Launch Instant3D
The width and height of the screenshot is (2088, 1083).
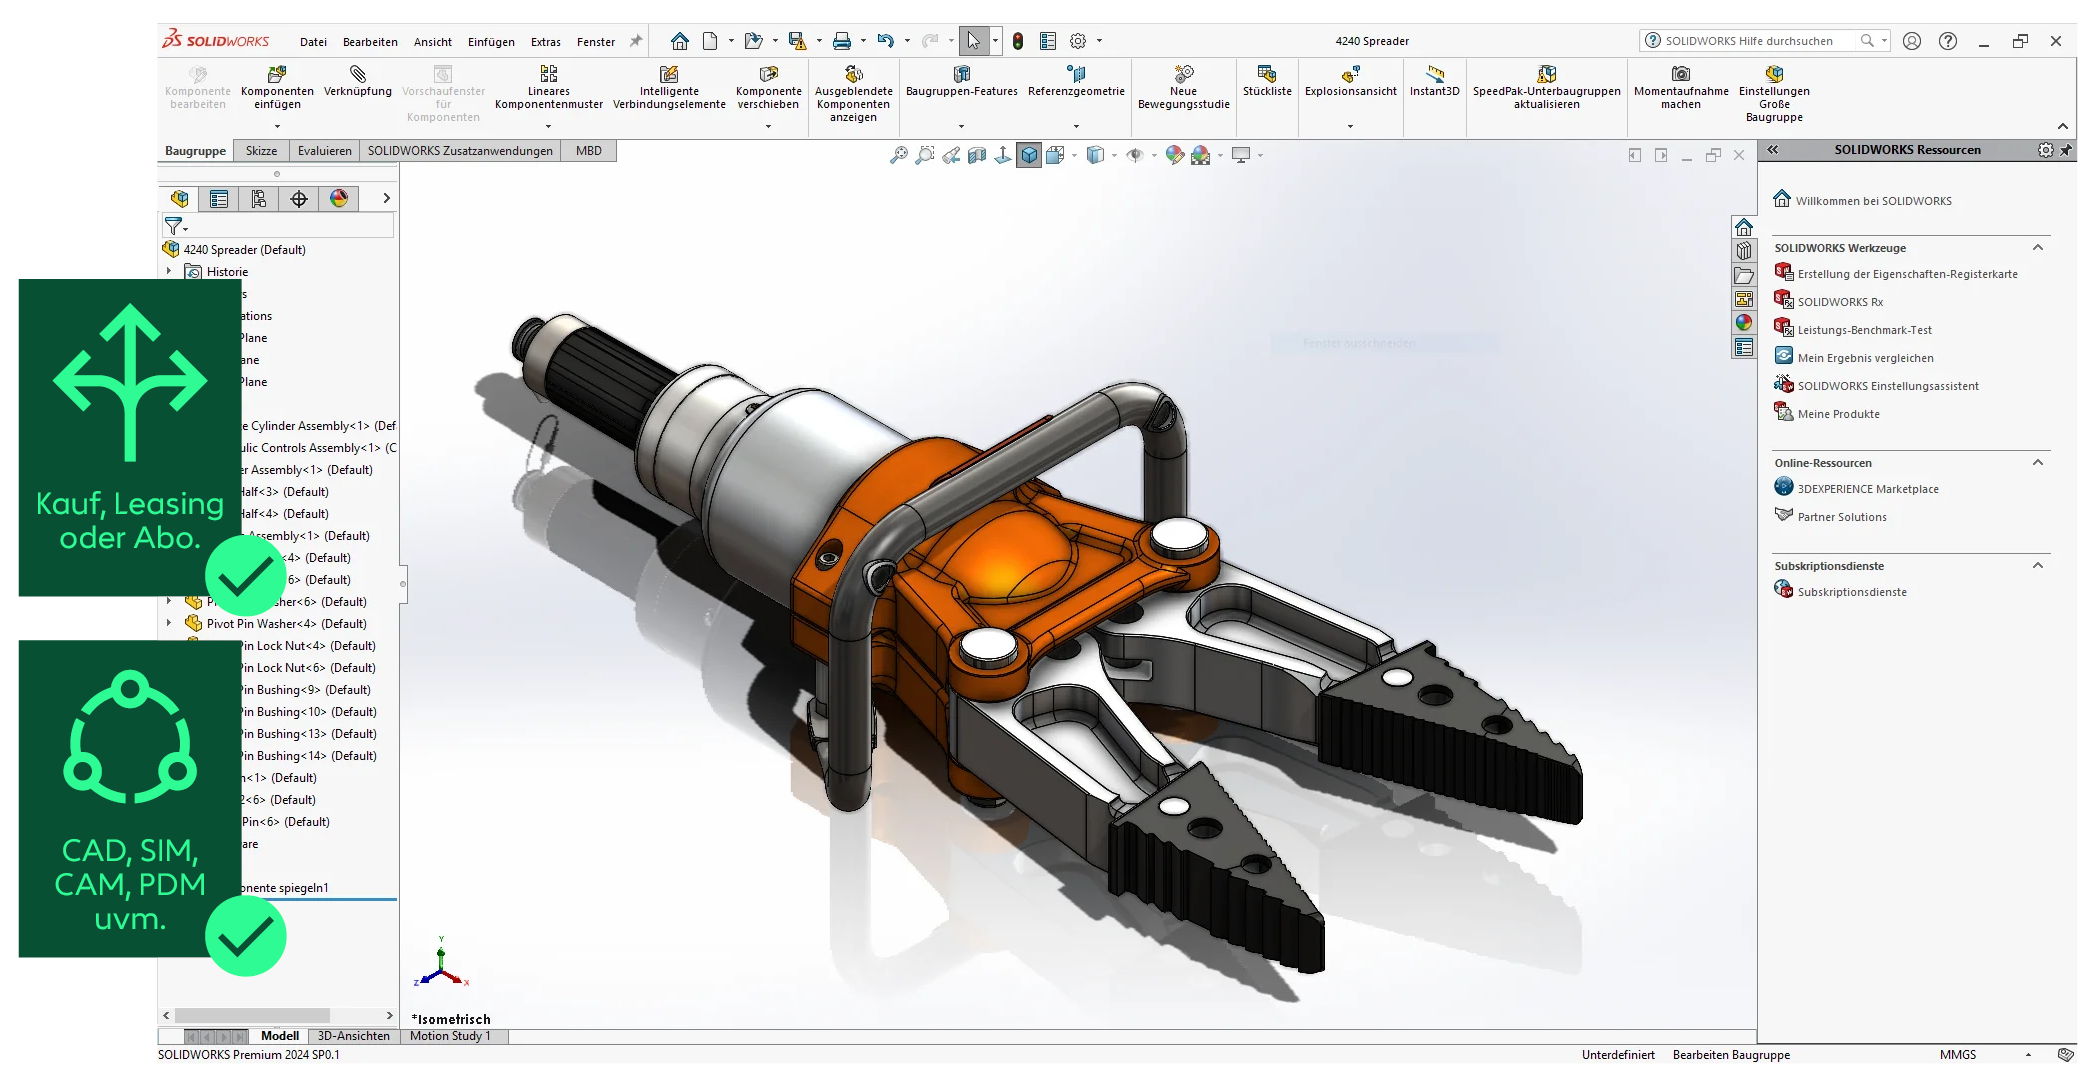tap(1434, 82)
